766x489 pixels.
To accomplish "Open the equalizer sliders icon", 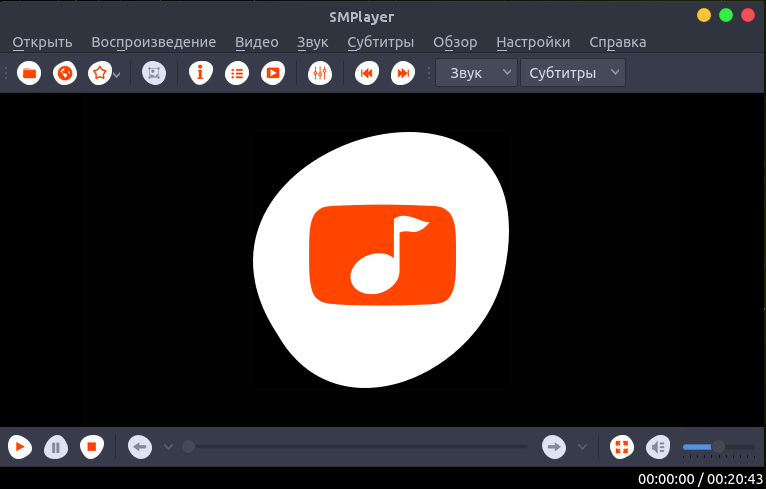I will pos(320,73).
